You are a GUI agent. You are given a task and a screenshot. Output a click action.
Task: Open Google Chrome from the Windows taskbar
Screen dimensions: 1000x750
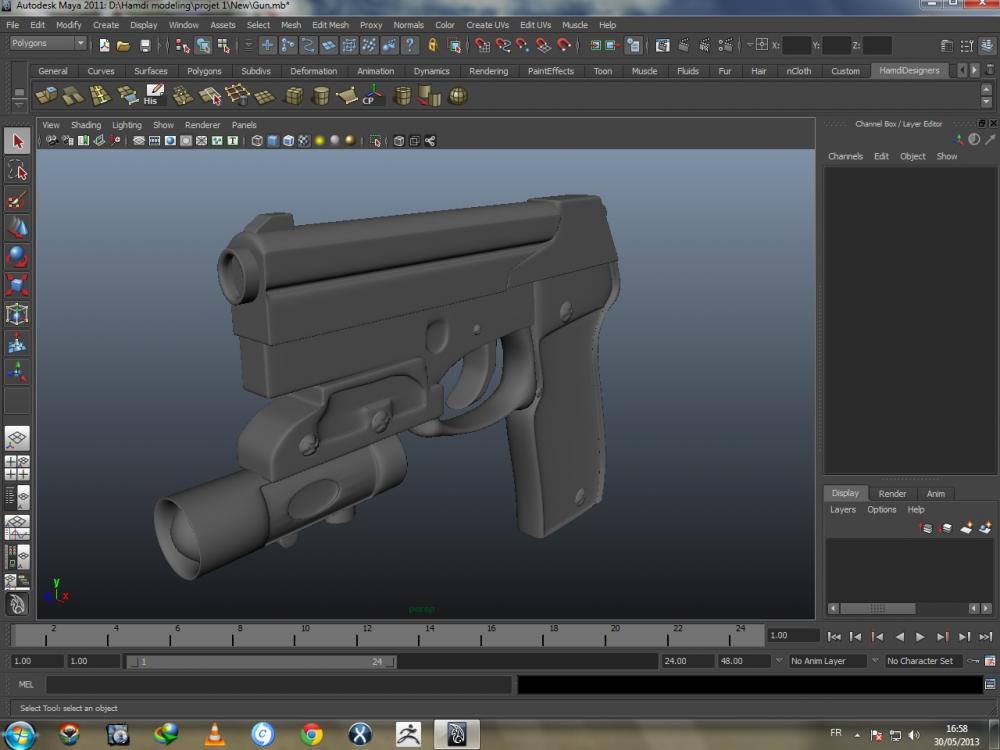click(312, 735)
